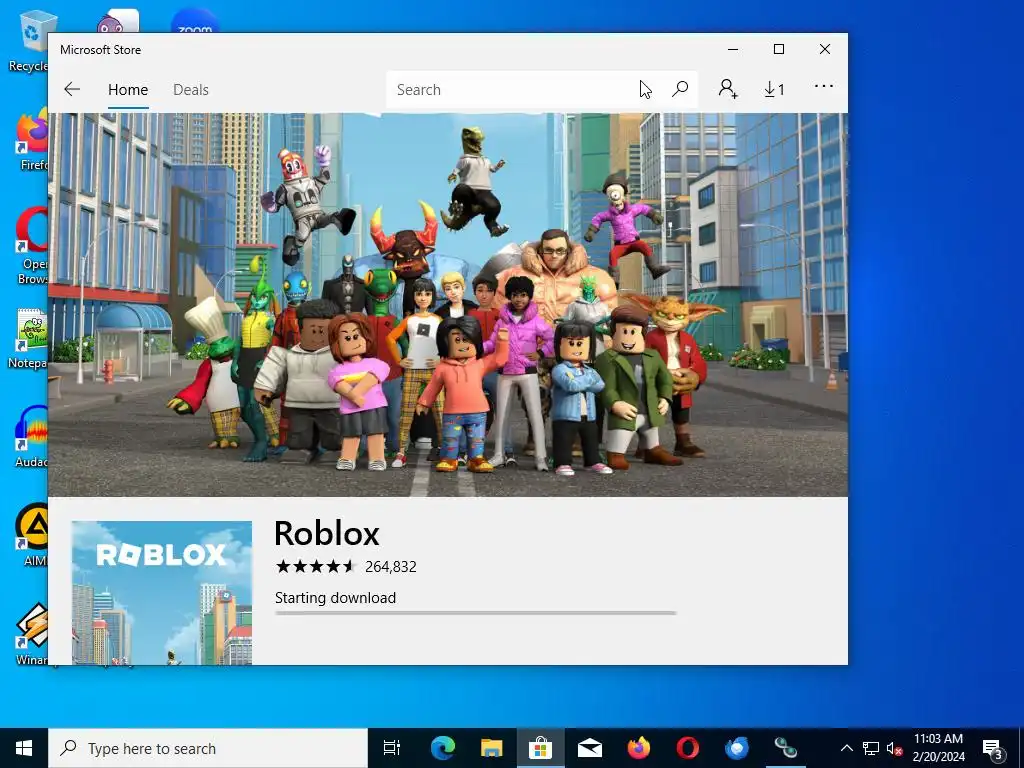Select the Winamp desktop shortcut
1024x768 pixels.
31,633
